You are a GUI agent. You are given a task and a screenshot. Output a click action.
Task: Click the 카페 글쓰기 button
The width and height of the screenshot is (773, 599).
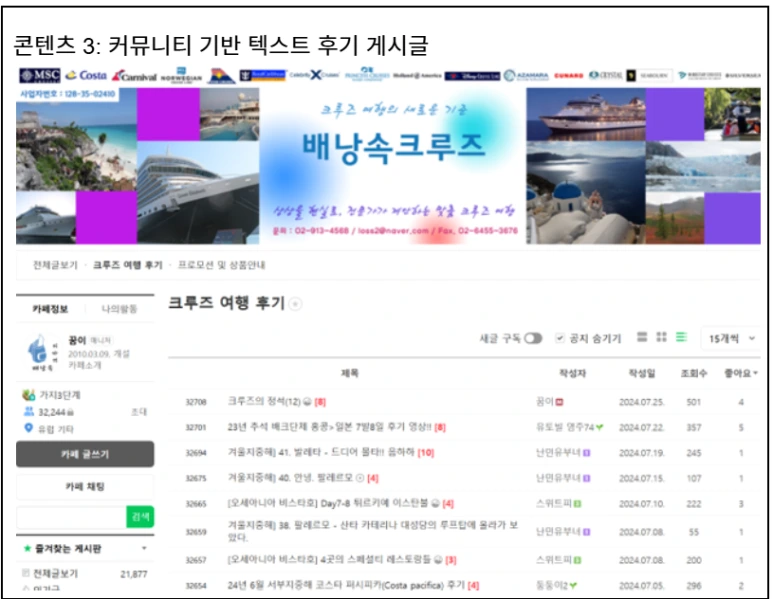tap(85, 454)
